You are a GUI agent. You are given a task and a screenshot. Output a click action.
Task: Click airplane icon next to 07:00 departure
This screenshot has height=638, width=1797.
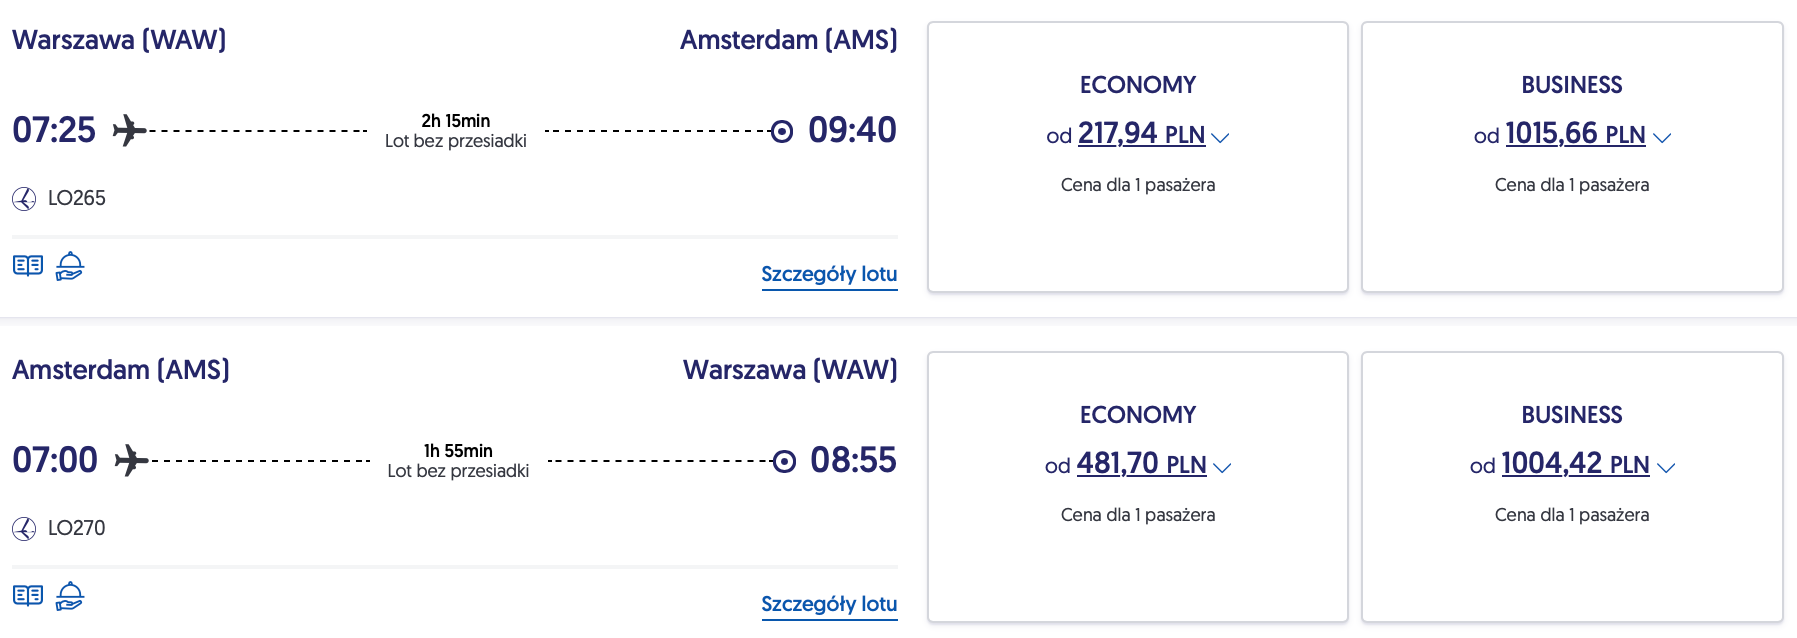pyautogui.click(x=131, y=460)
